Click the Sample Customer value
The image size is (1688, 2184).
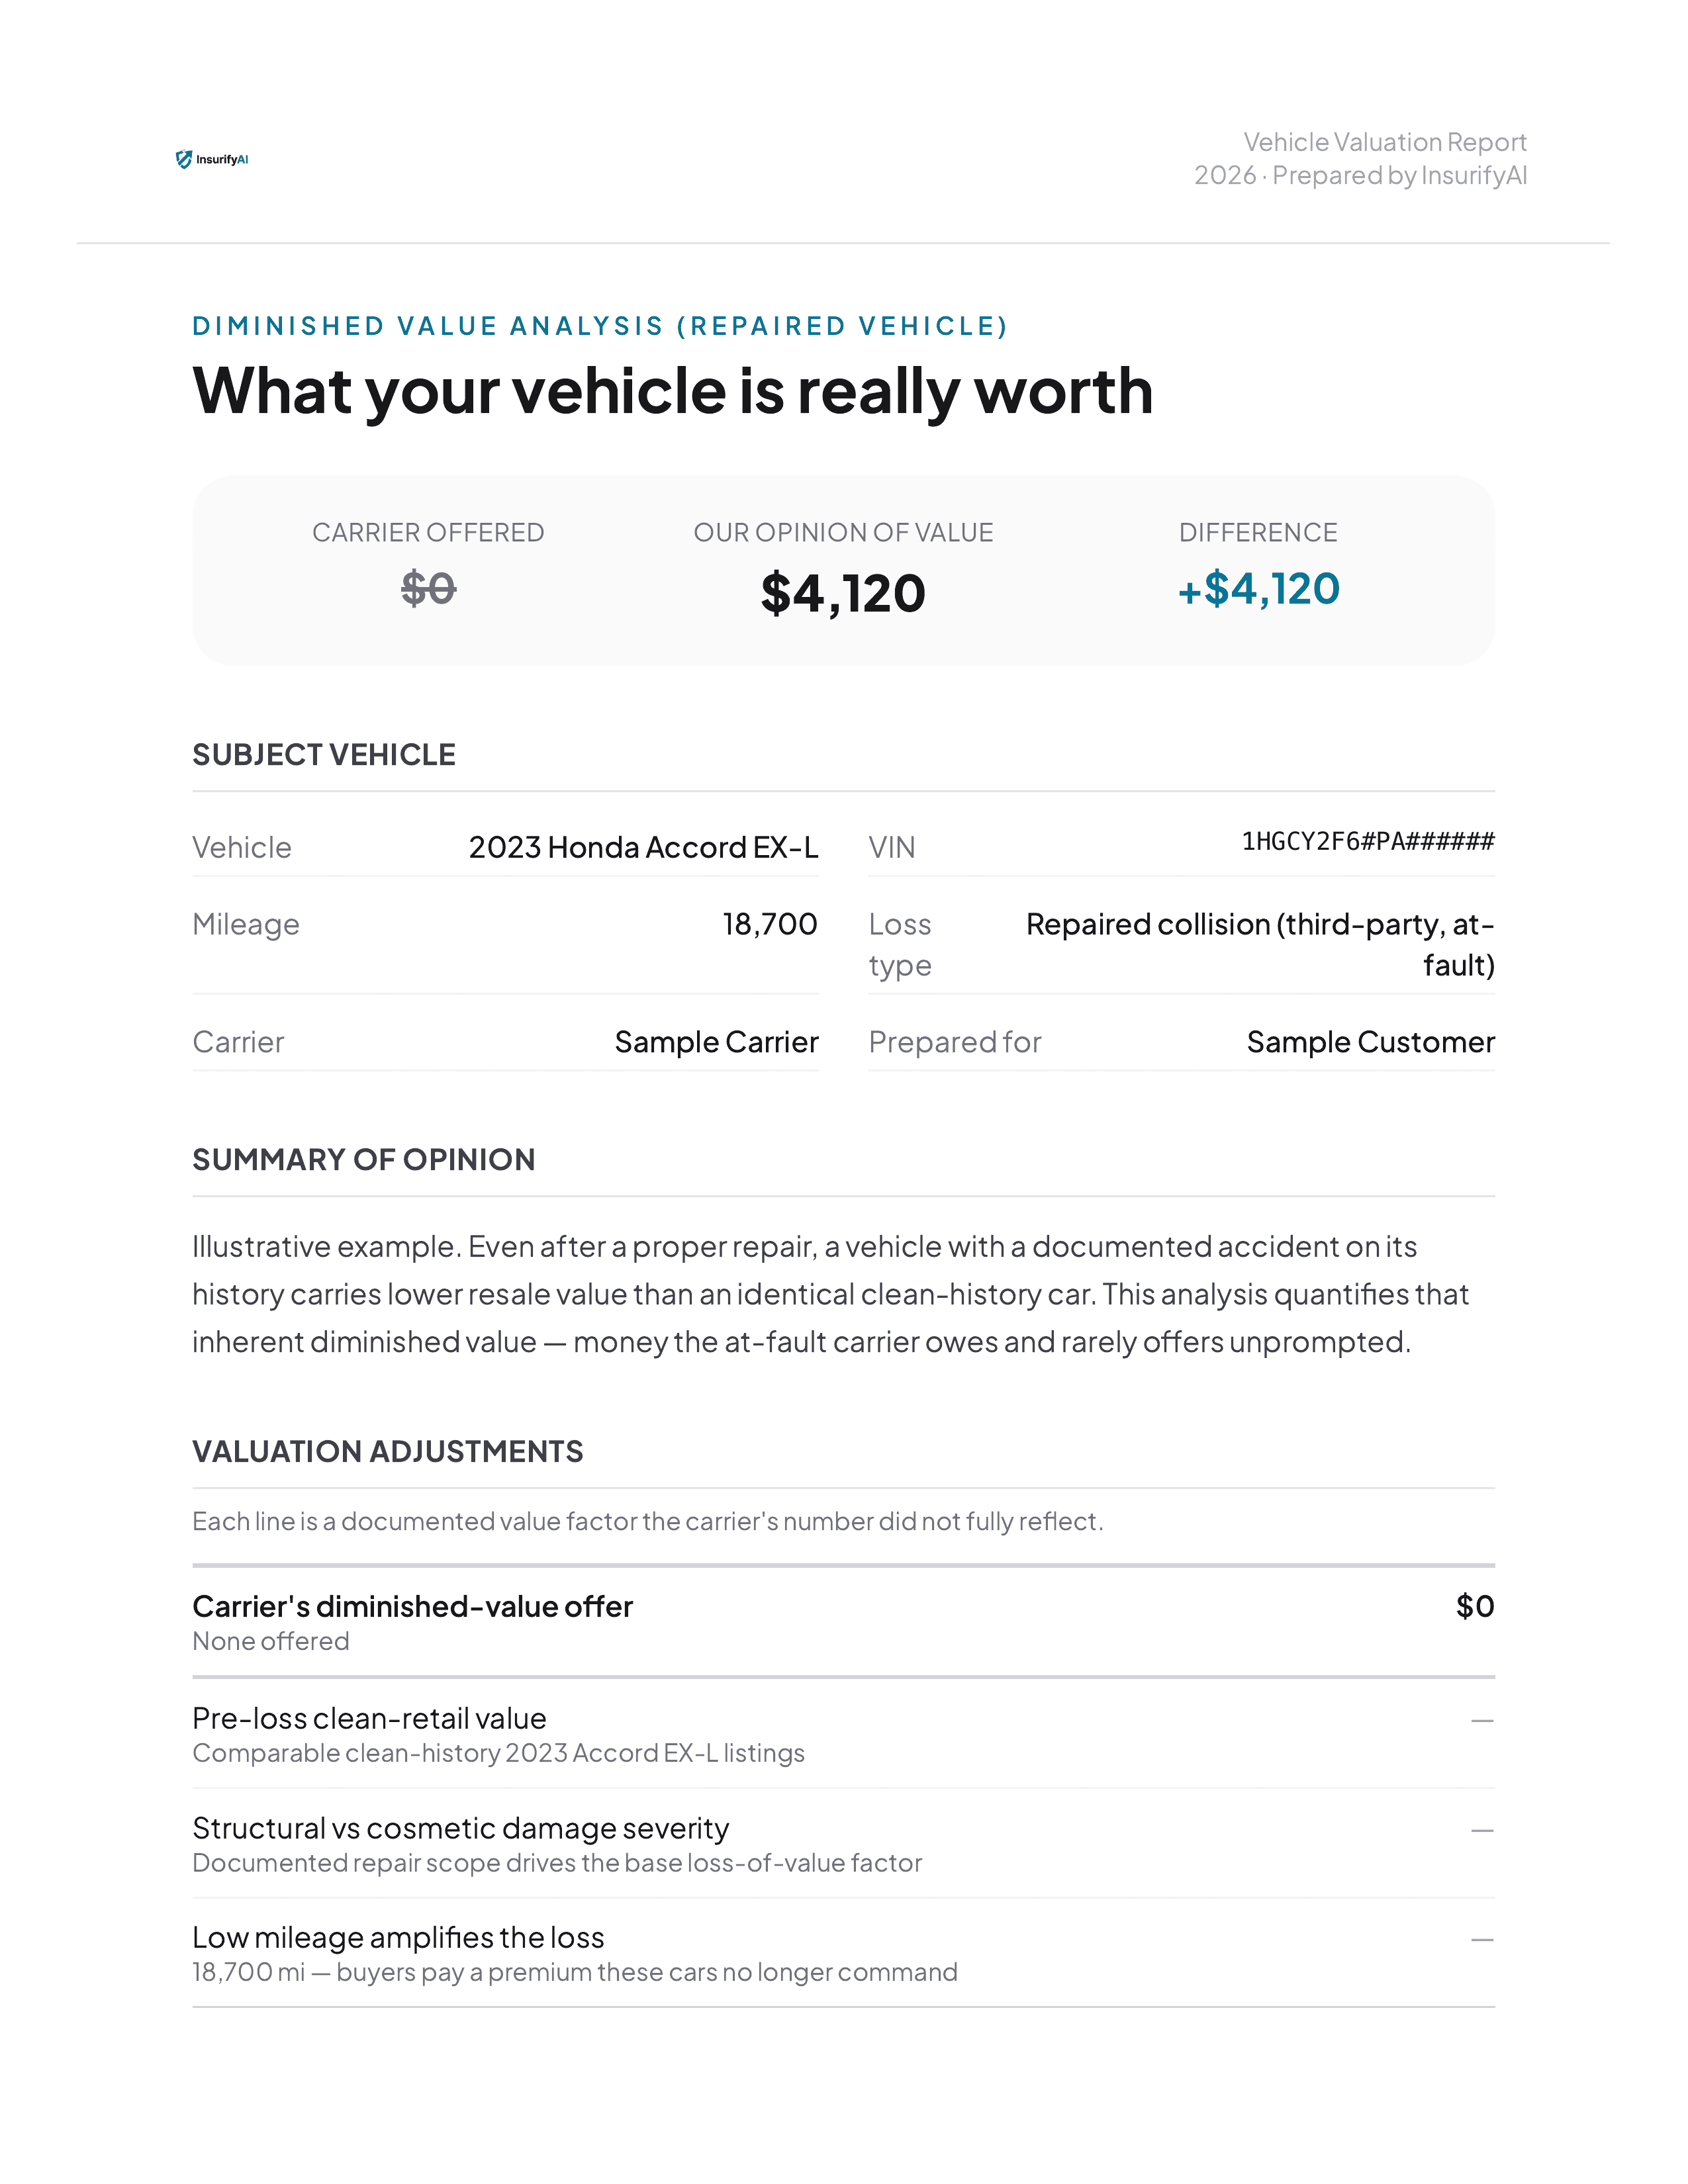(x=1370, y=1042)
